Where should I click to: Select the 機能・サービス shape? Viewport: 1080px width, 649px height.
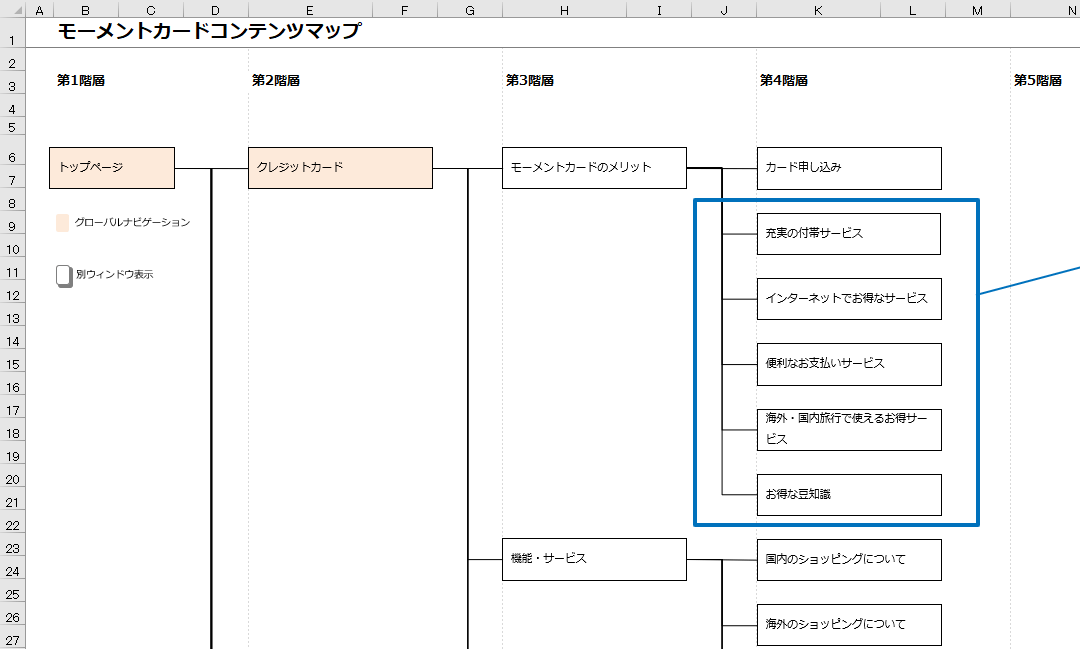594,559
